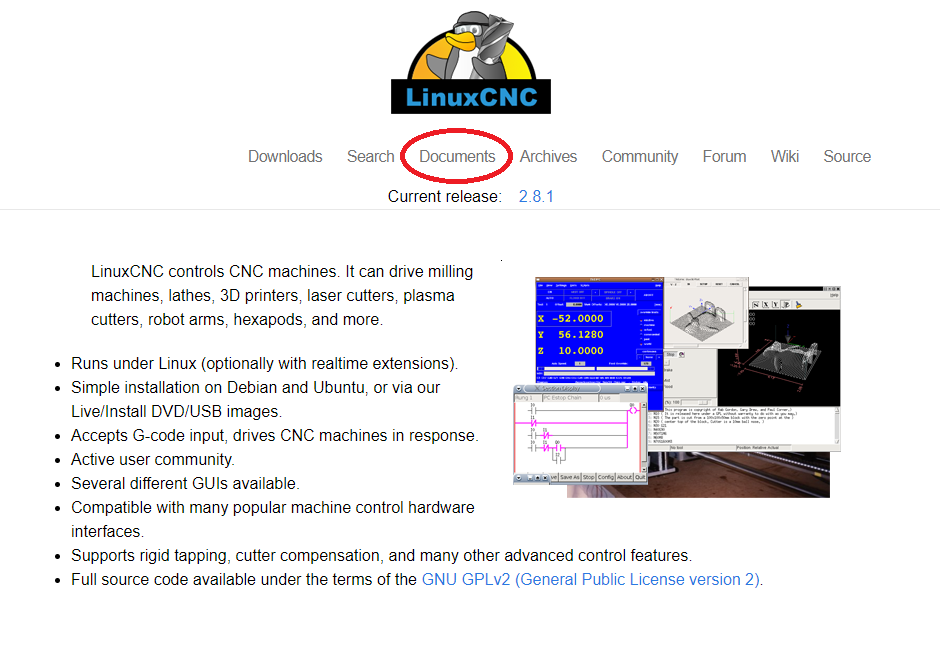
Task: Open the Source code link
Action: pos(847,156)
